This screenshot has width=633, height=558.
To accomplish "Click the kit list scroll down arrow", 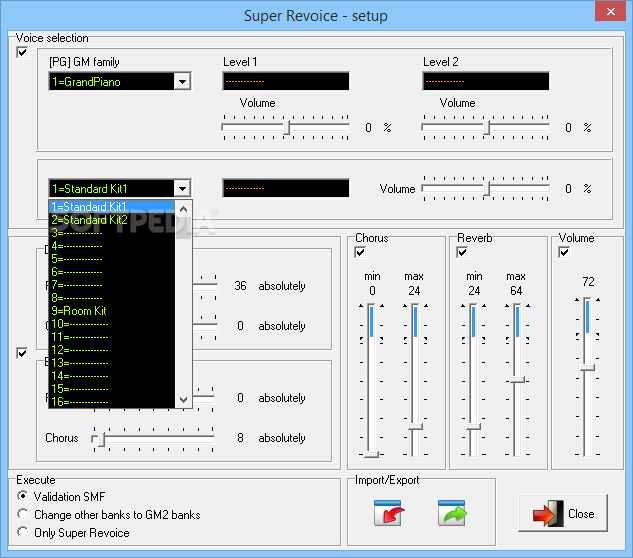I will coord(184,400).
